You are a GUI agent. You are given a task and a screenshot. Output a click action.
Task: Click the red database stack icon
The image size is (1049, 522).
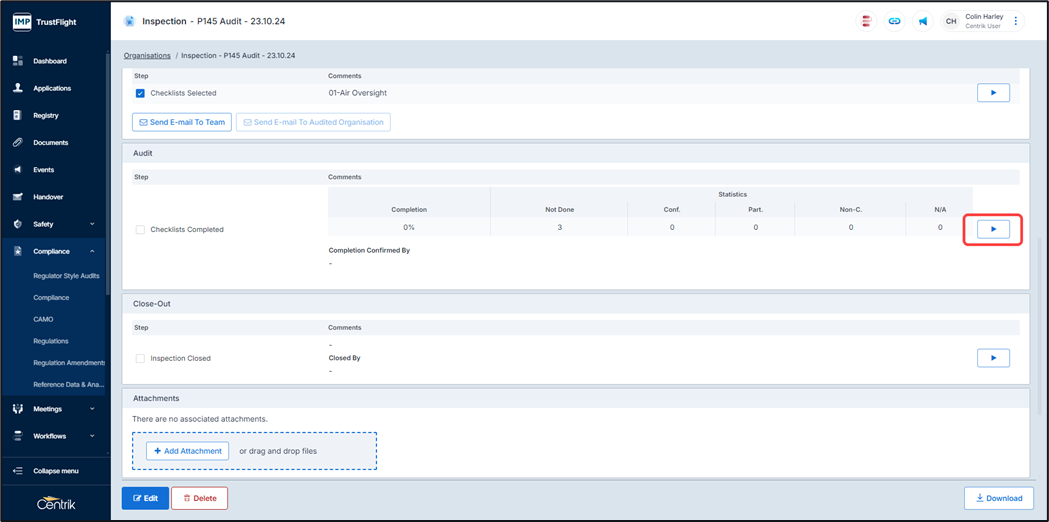tap(866, 21)
